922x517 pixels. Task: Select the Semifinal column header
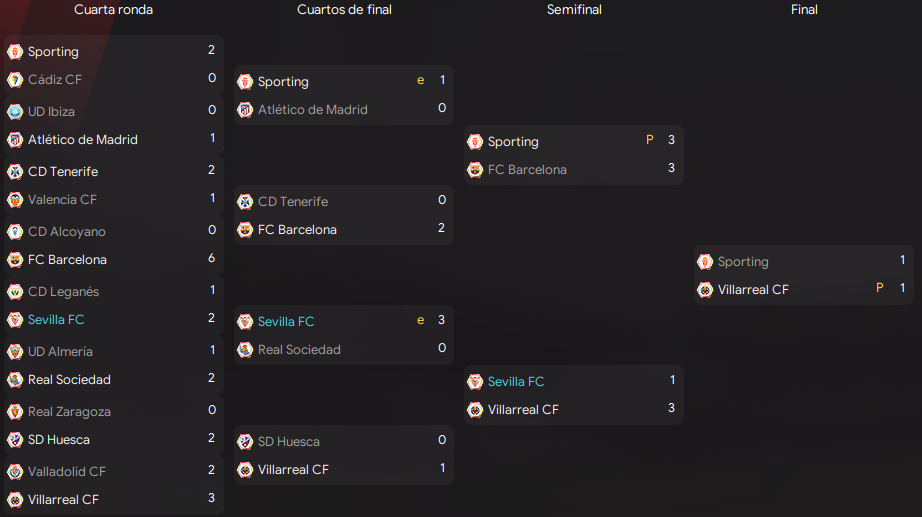click(x=574, y=9)
